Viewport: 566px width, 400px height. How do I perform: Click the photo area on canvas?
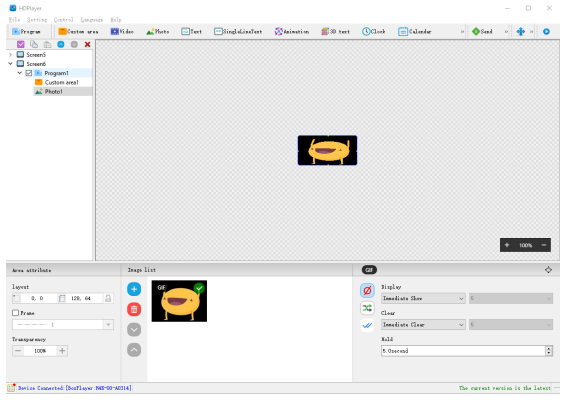327,150
